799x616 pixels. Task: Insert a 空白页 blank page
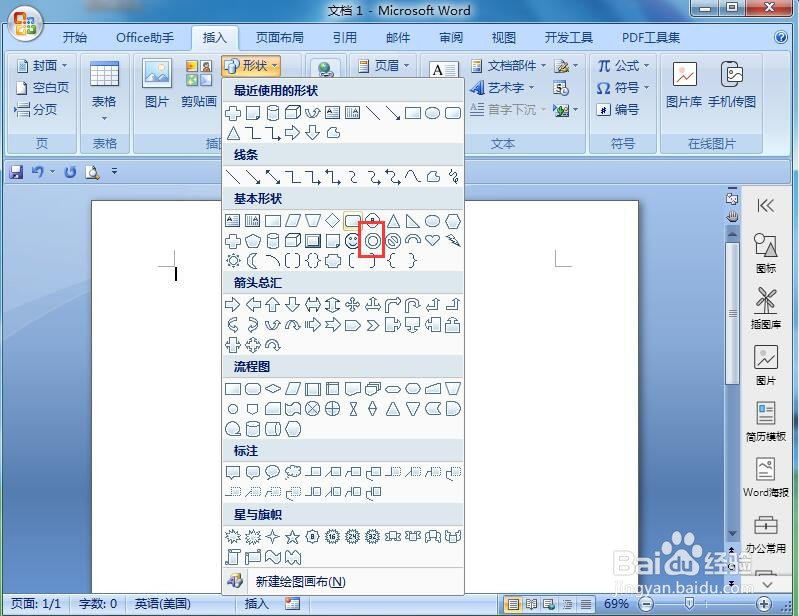click(x=42, y=88)
